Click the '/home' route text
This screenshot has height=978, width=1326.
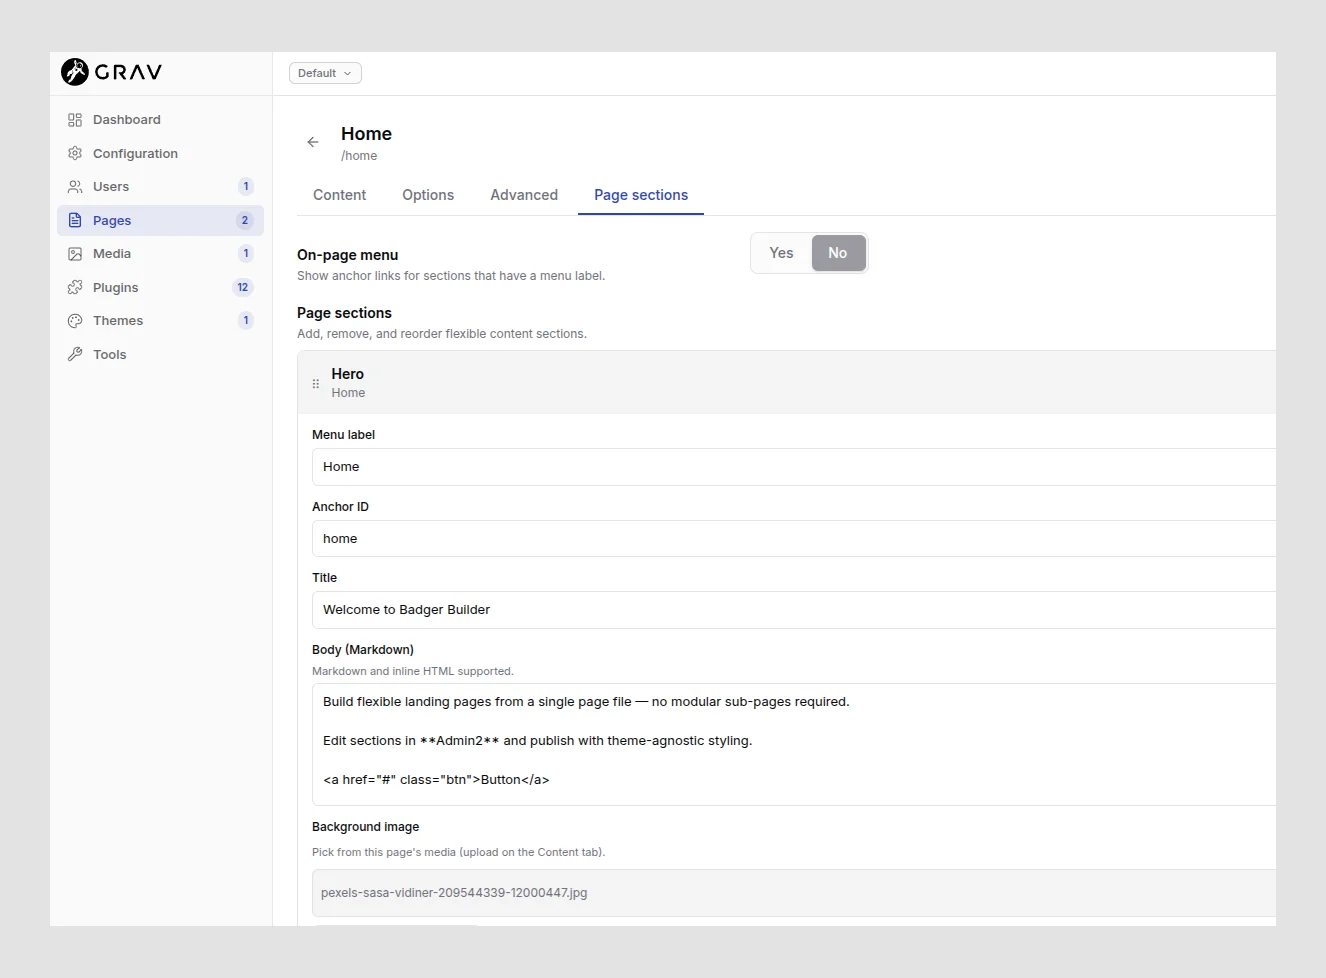click(x=359, y=156)
